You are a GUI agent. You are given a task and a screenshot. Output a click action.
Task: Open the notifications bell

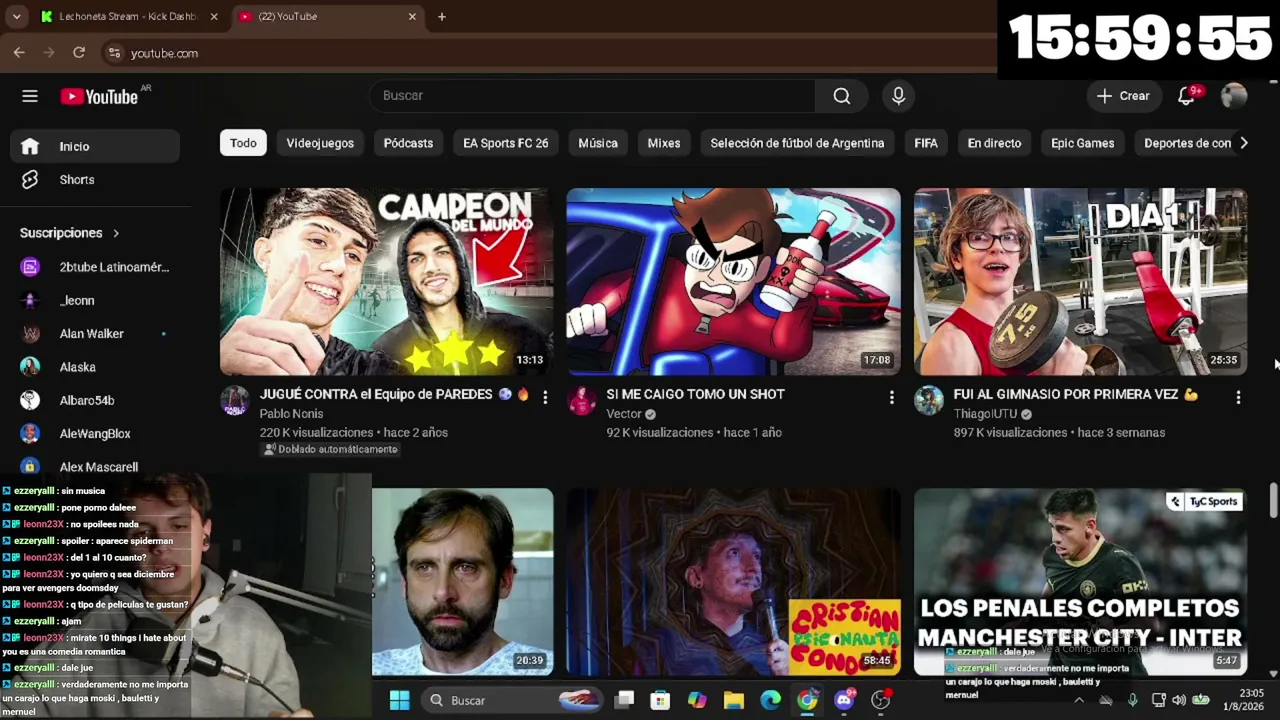click(1186, 96)
